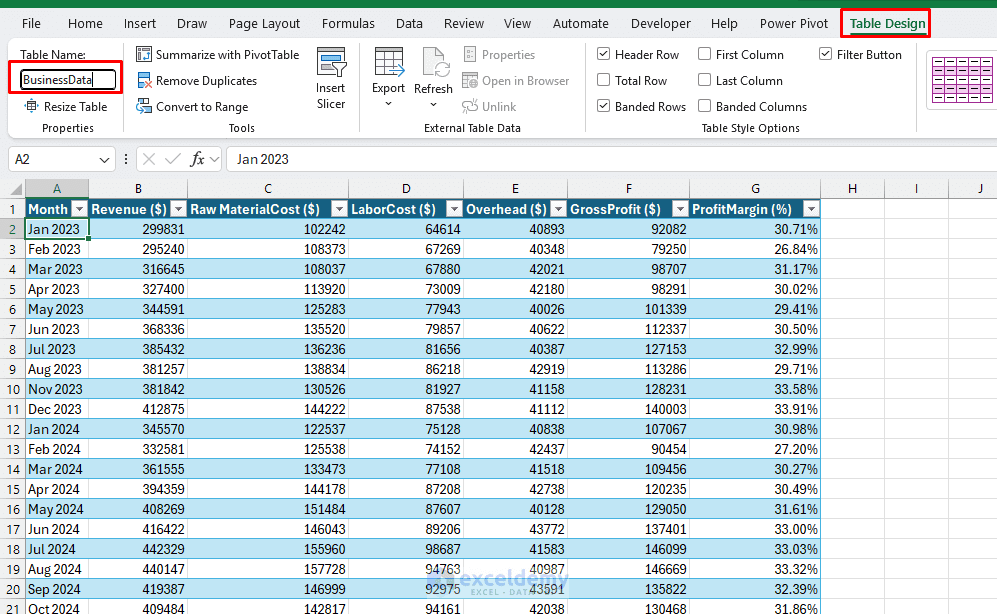Open the File tab
Screen dimensions: 997x614
point(31,24)
